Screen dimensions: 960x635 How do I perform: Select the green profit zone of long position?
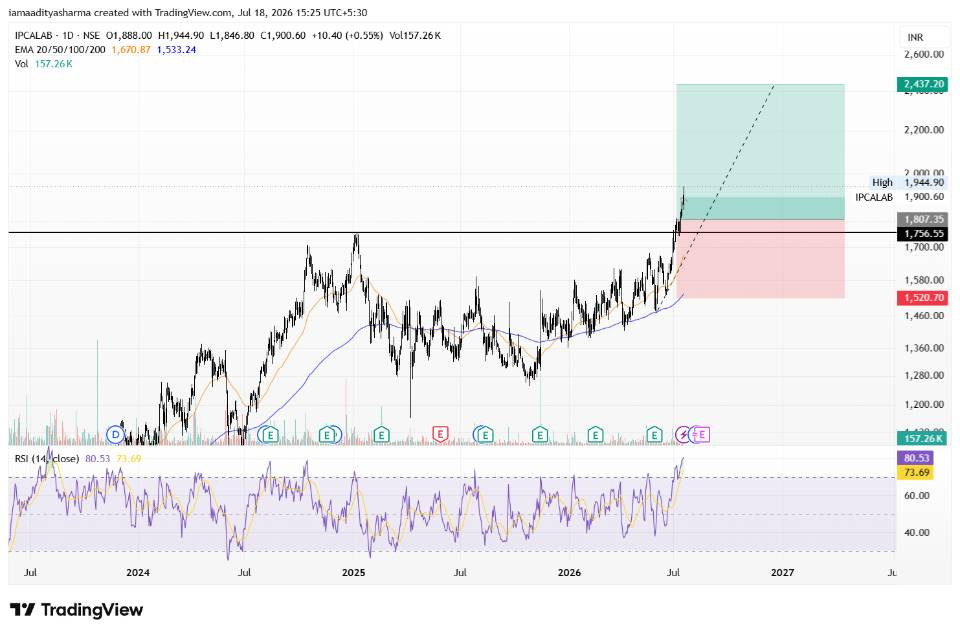pyautogui.click(x=760, y=151)
